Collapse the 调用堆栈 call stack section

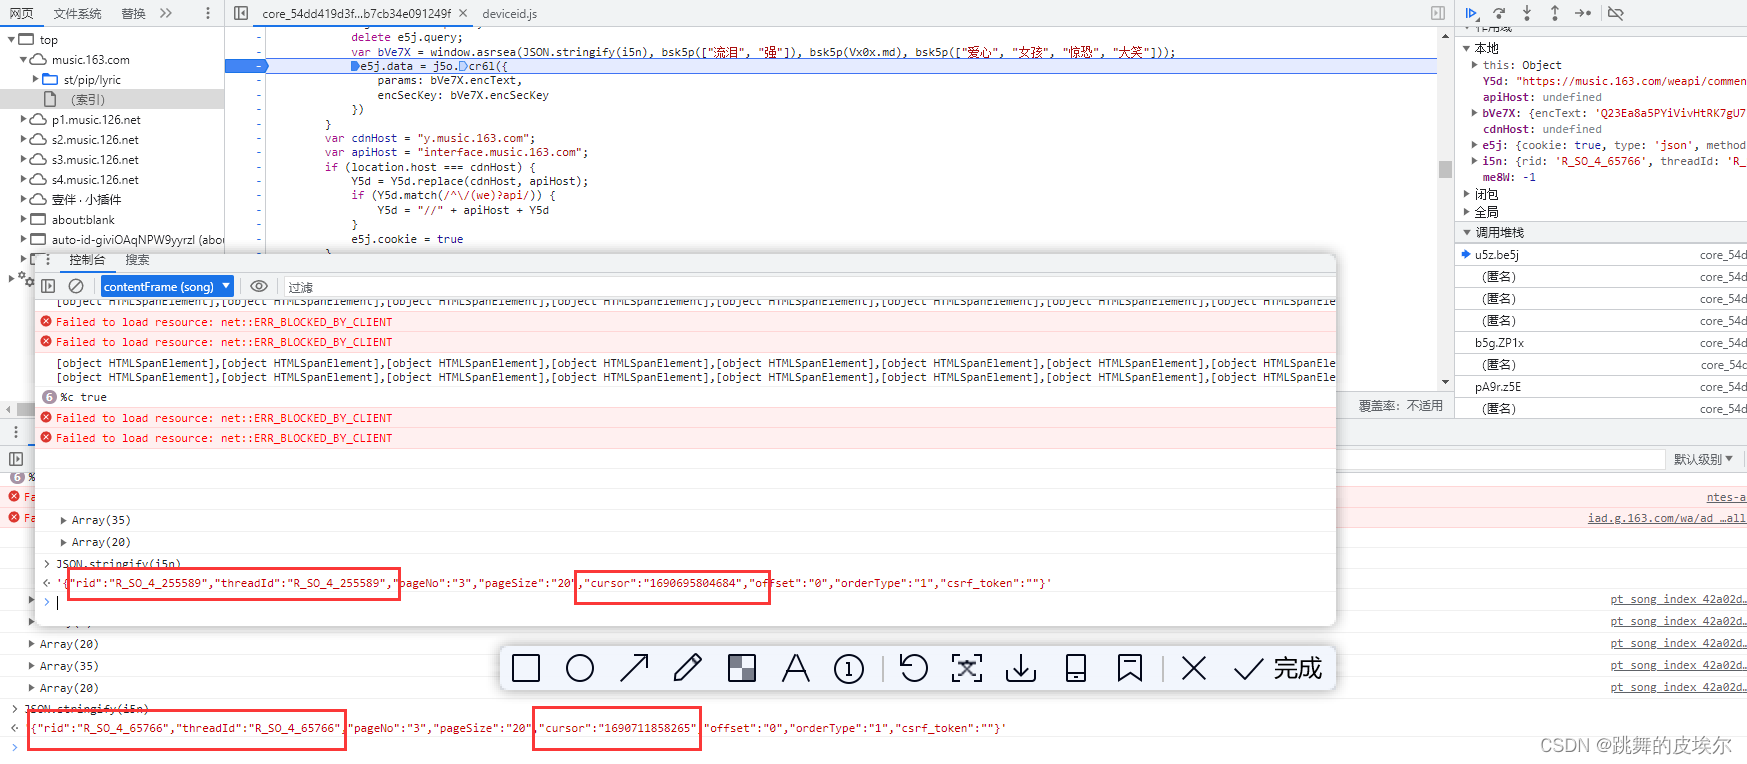1467,232
